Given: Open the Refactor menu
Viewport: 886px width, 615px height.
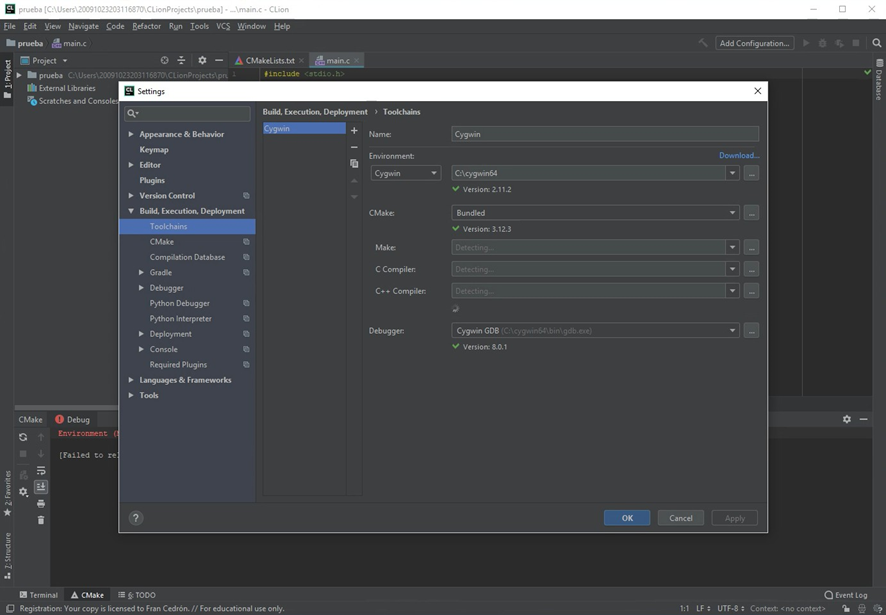Looking at the screenshot, I should (146, 26).
